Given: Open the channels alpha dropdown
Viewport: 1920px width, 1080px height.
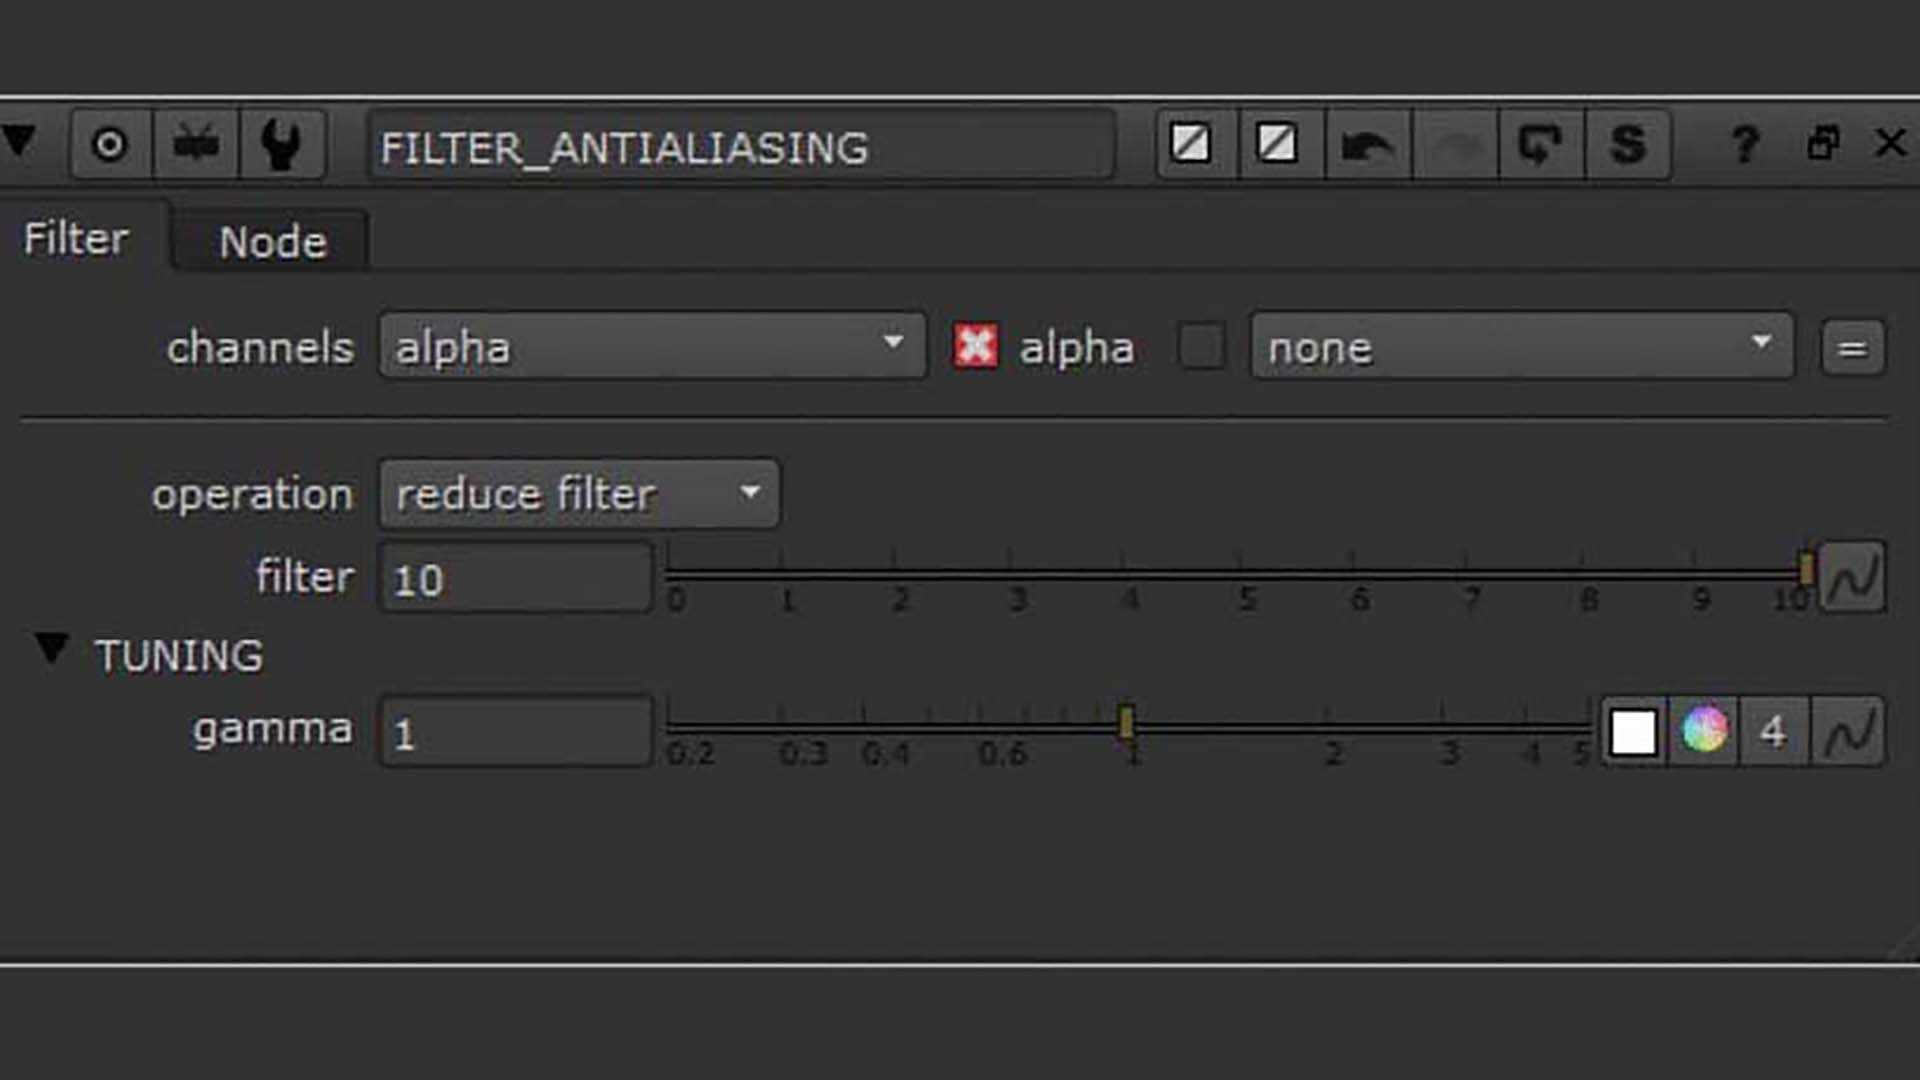Looking at the screenshot, I should (651, 347).
